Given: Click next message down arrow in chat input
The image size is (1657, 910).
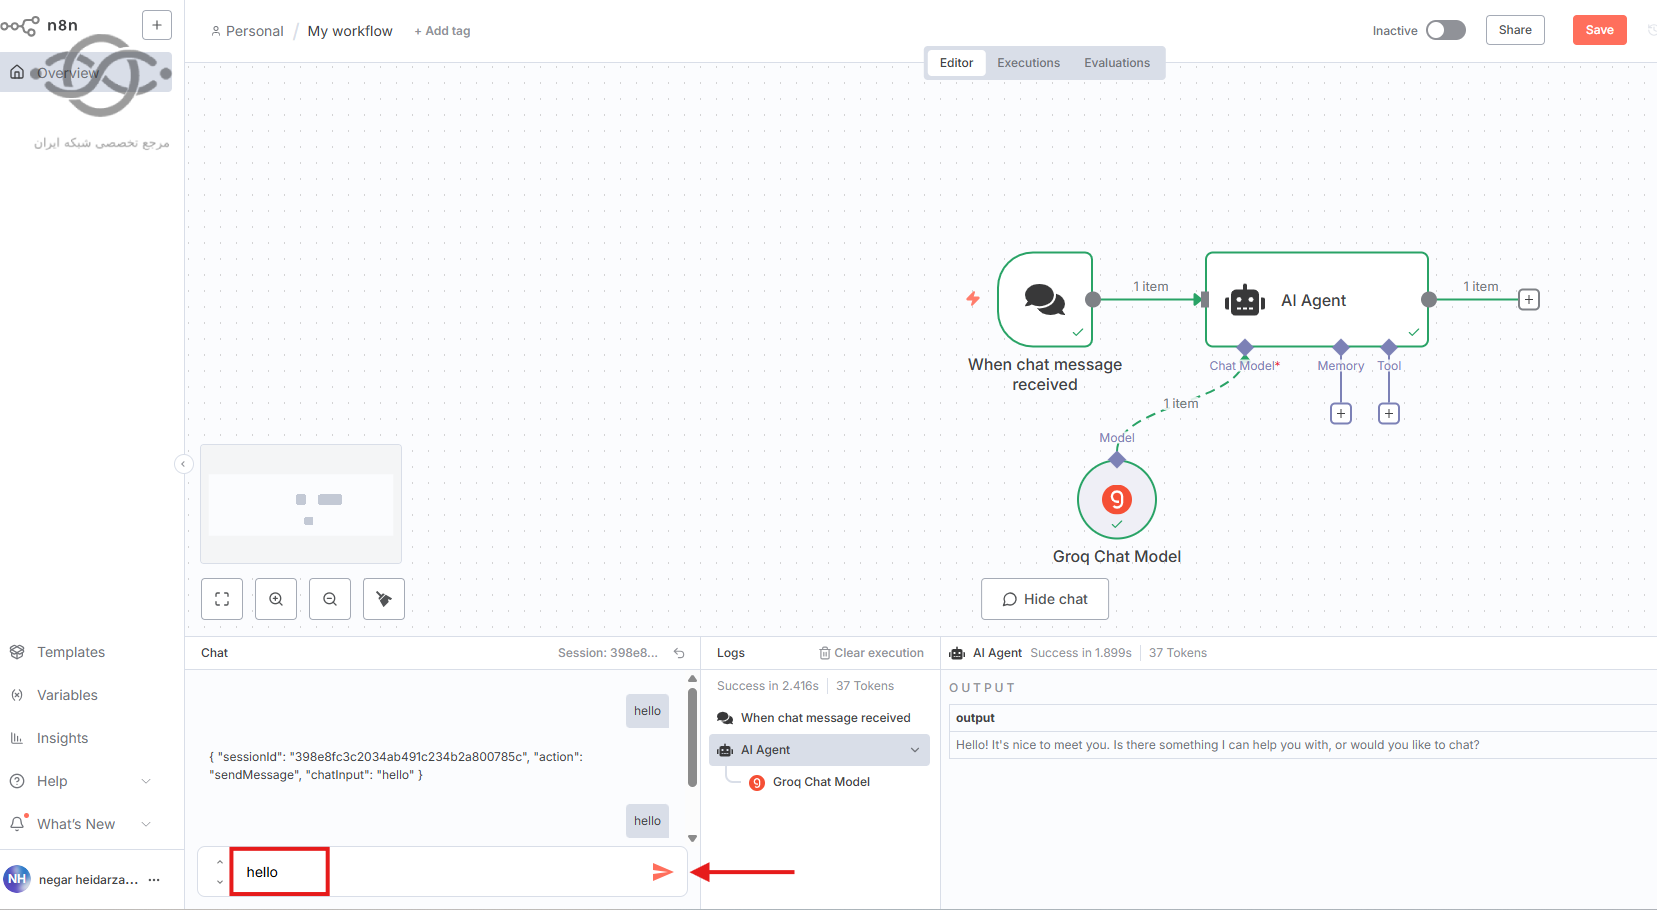Looking at the screenshot, I should 220,882.
